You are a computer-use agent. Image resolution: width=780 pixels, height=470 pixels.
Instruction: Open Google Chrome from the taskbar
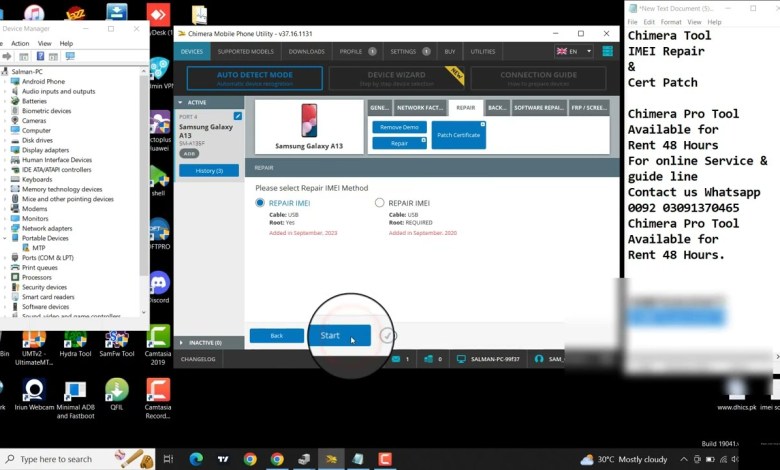250,459
